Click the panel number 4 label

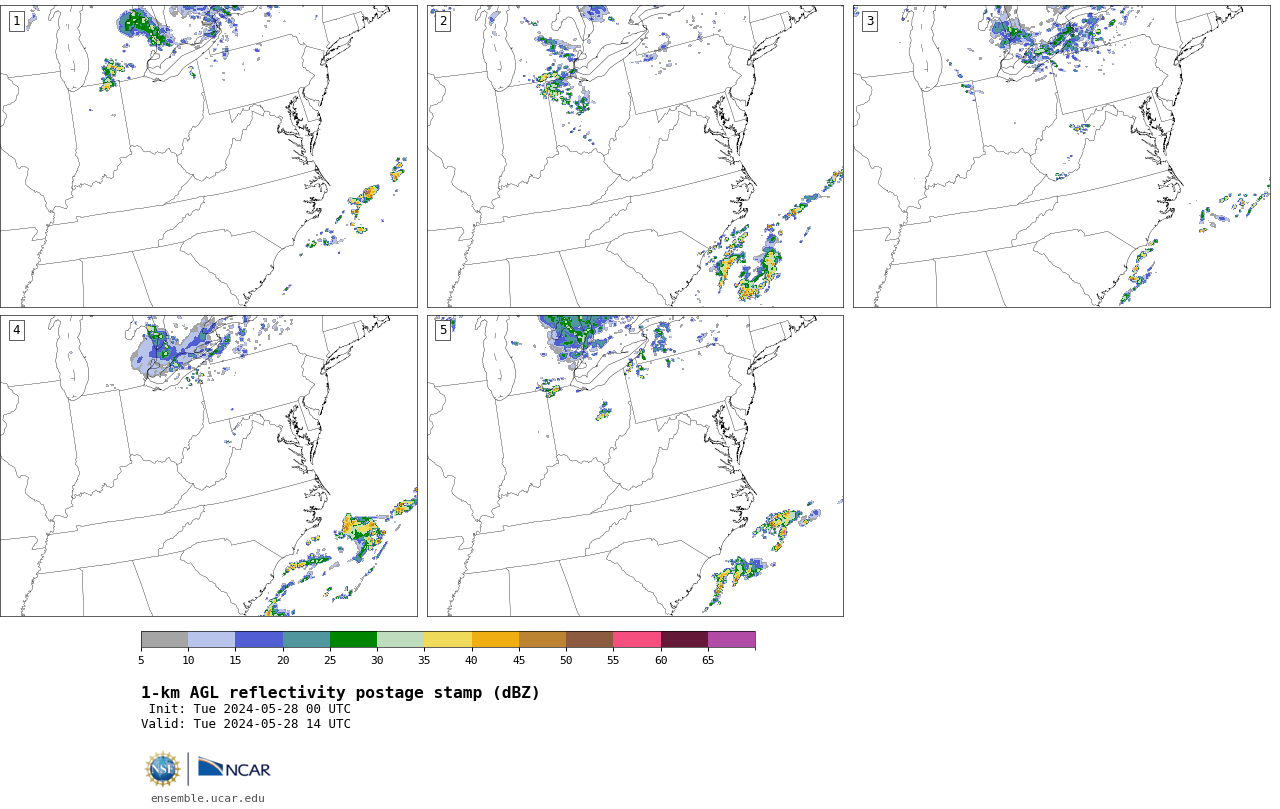click(17, 330)
